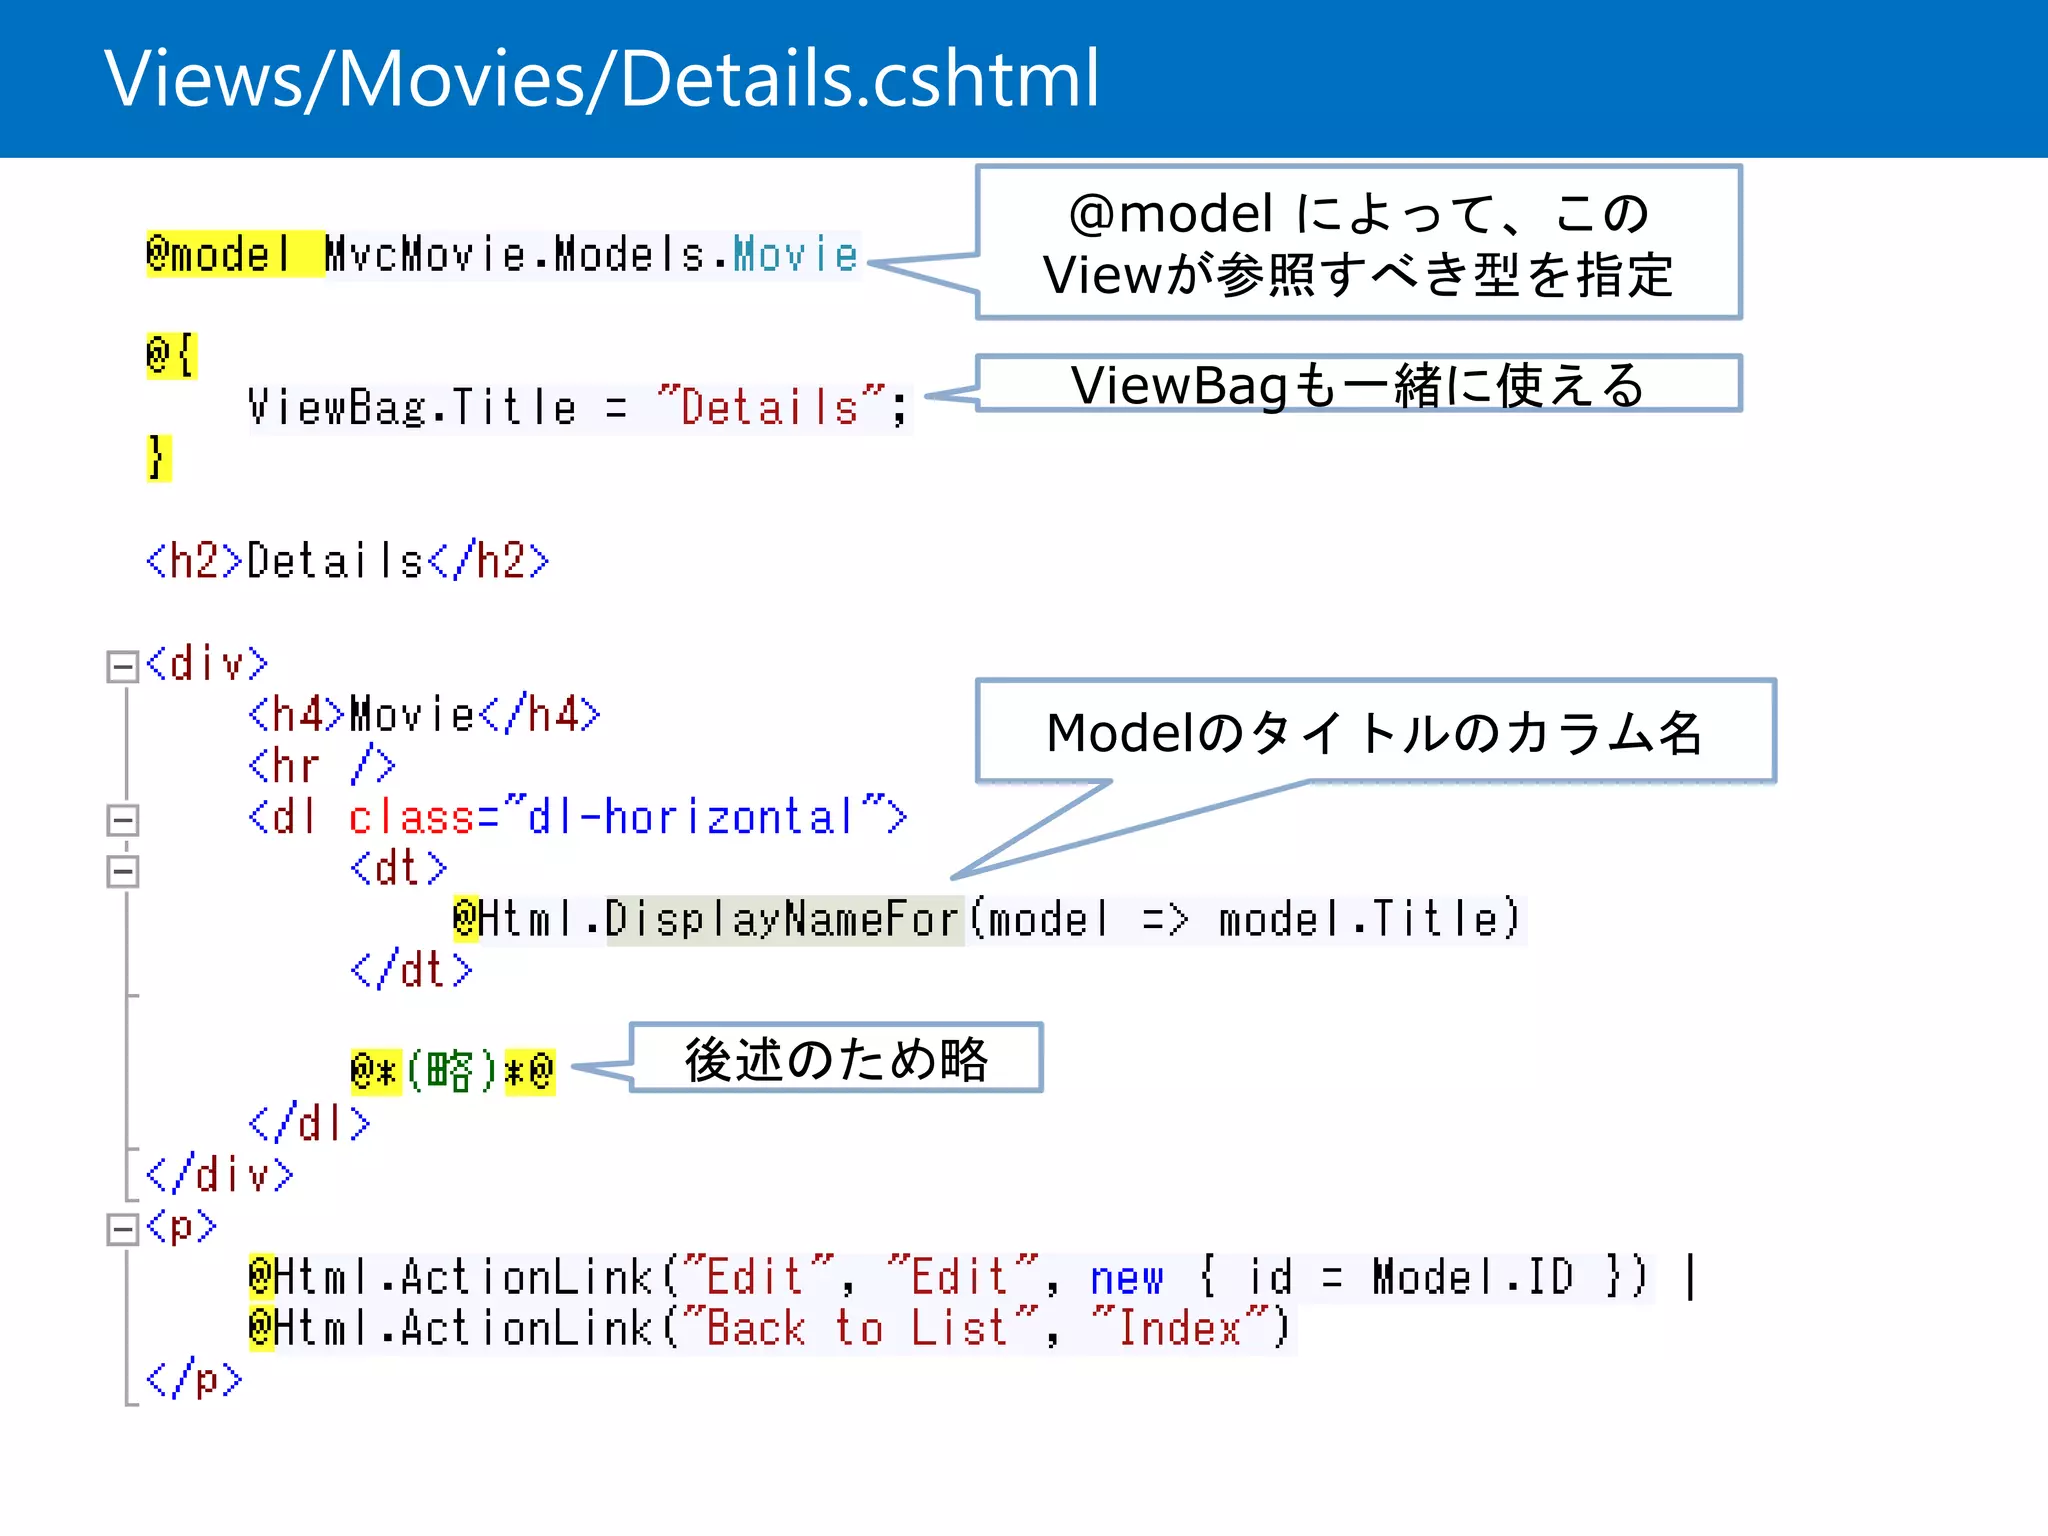Click the slide title Views/Movies/Details.cshtml
Viewport: 2048px width, 1536px height.
(602, 78)
